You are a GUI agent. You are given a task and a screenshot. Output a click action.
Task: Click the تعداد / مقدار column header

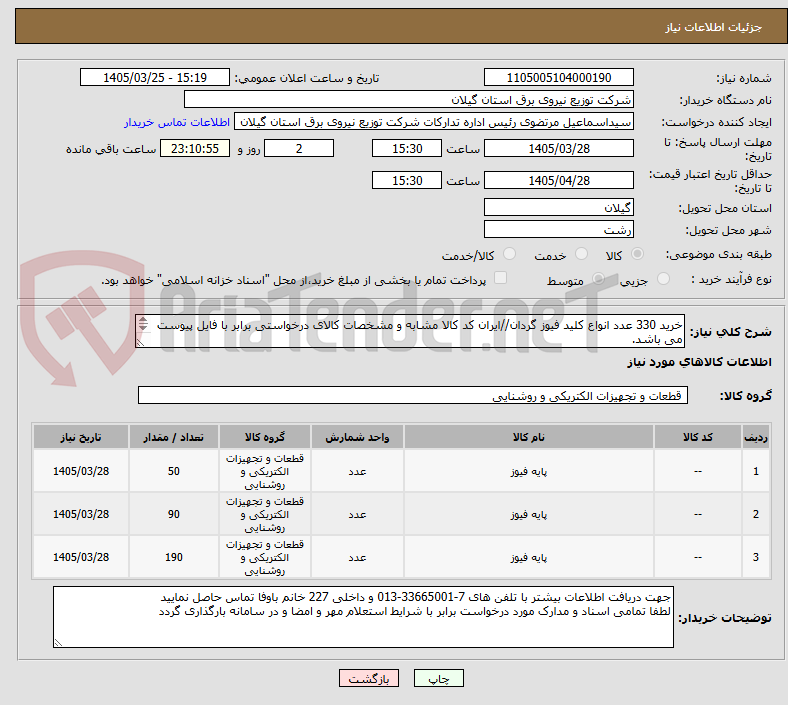[x=173, y=437]
